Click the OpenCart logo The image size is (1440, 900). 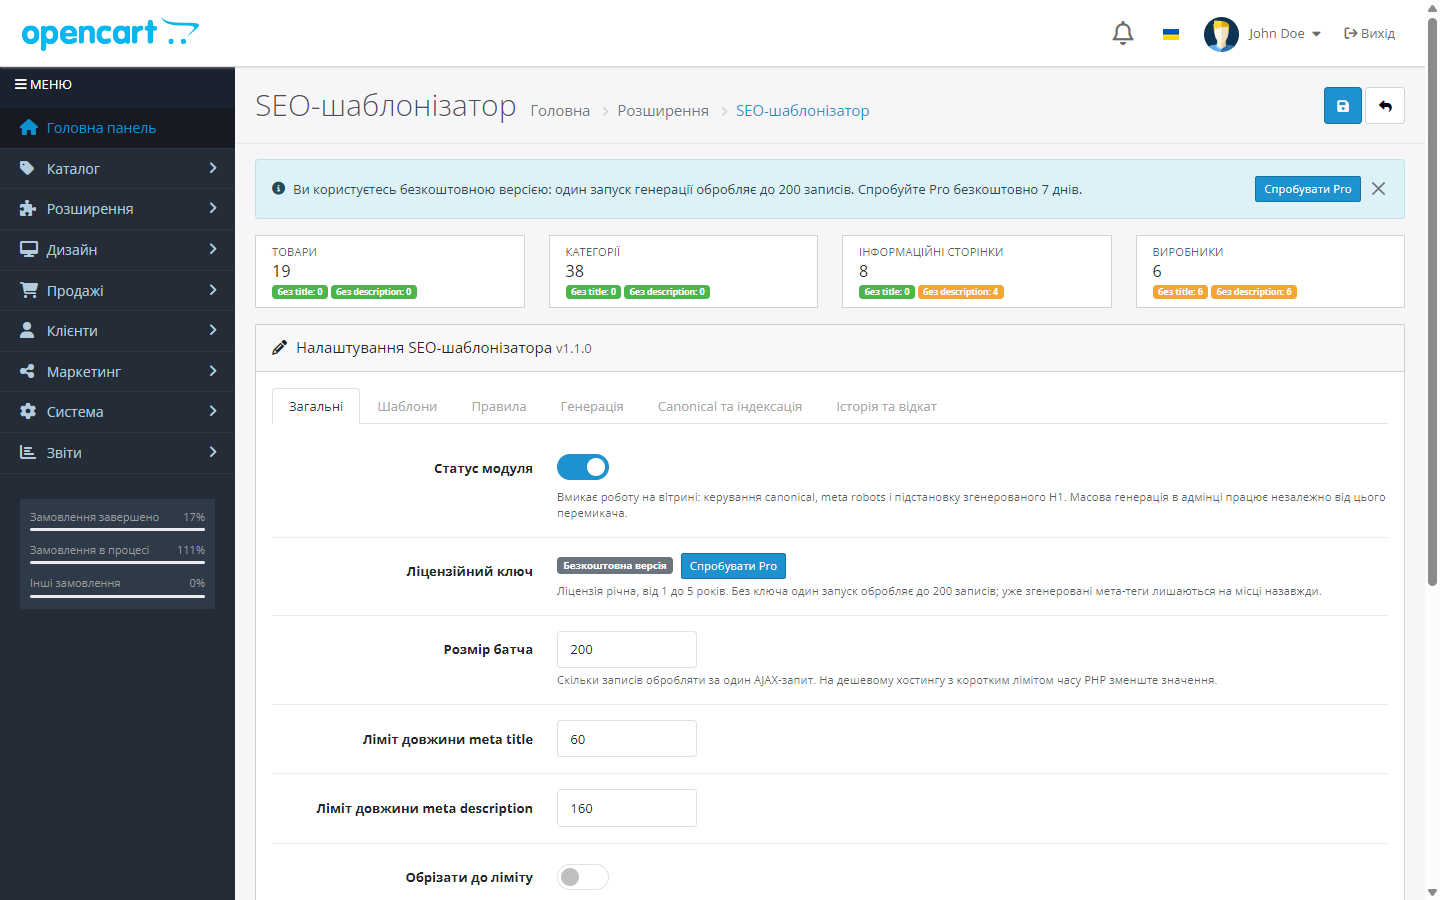pos(110,33)
